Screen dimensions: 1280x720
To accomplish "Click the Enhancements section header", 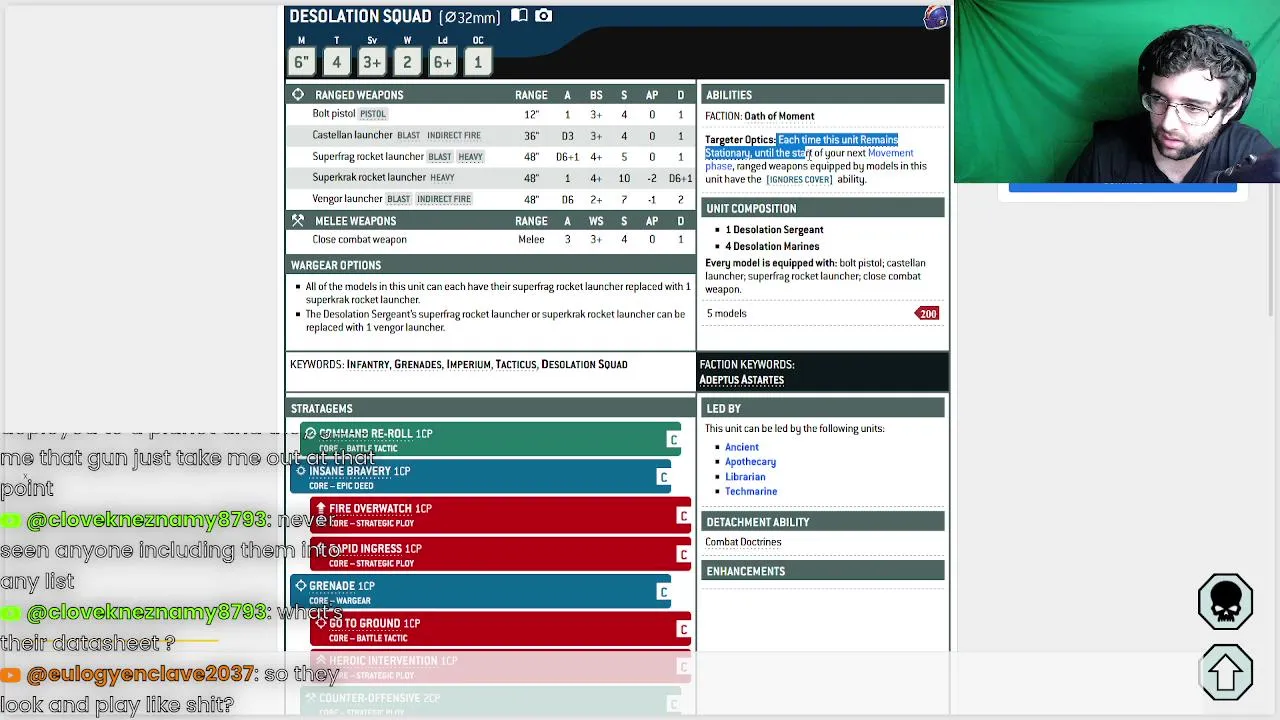I will click(822, 571).
